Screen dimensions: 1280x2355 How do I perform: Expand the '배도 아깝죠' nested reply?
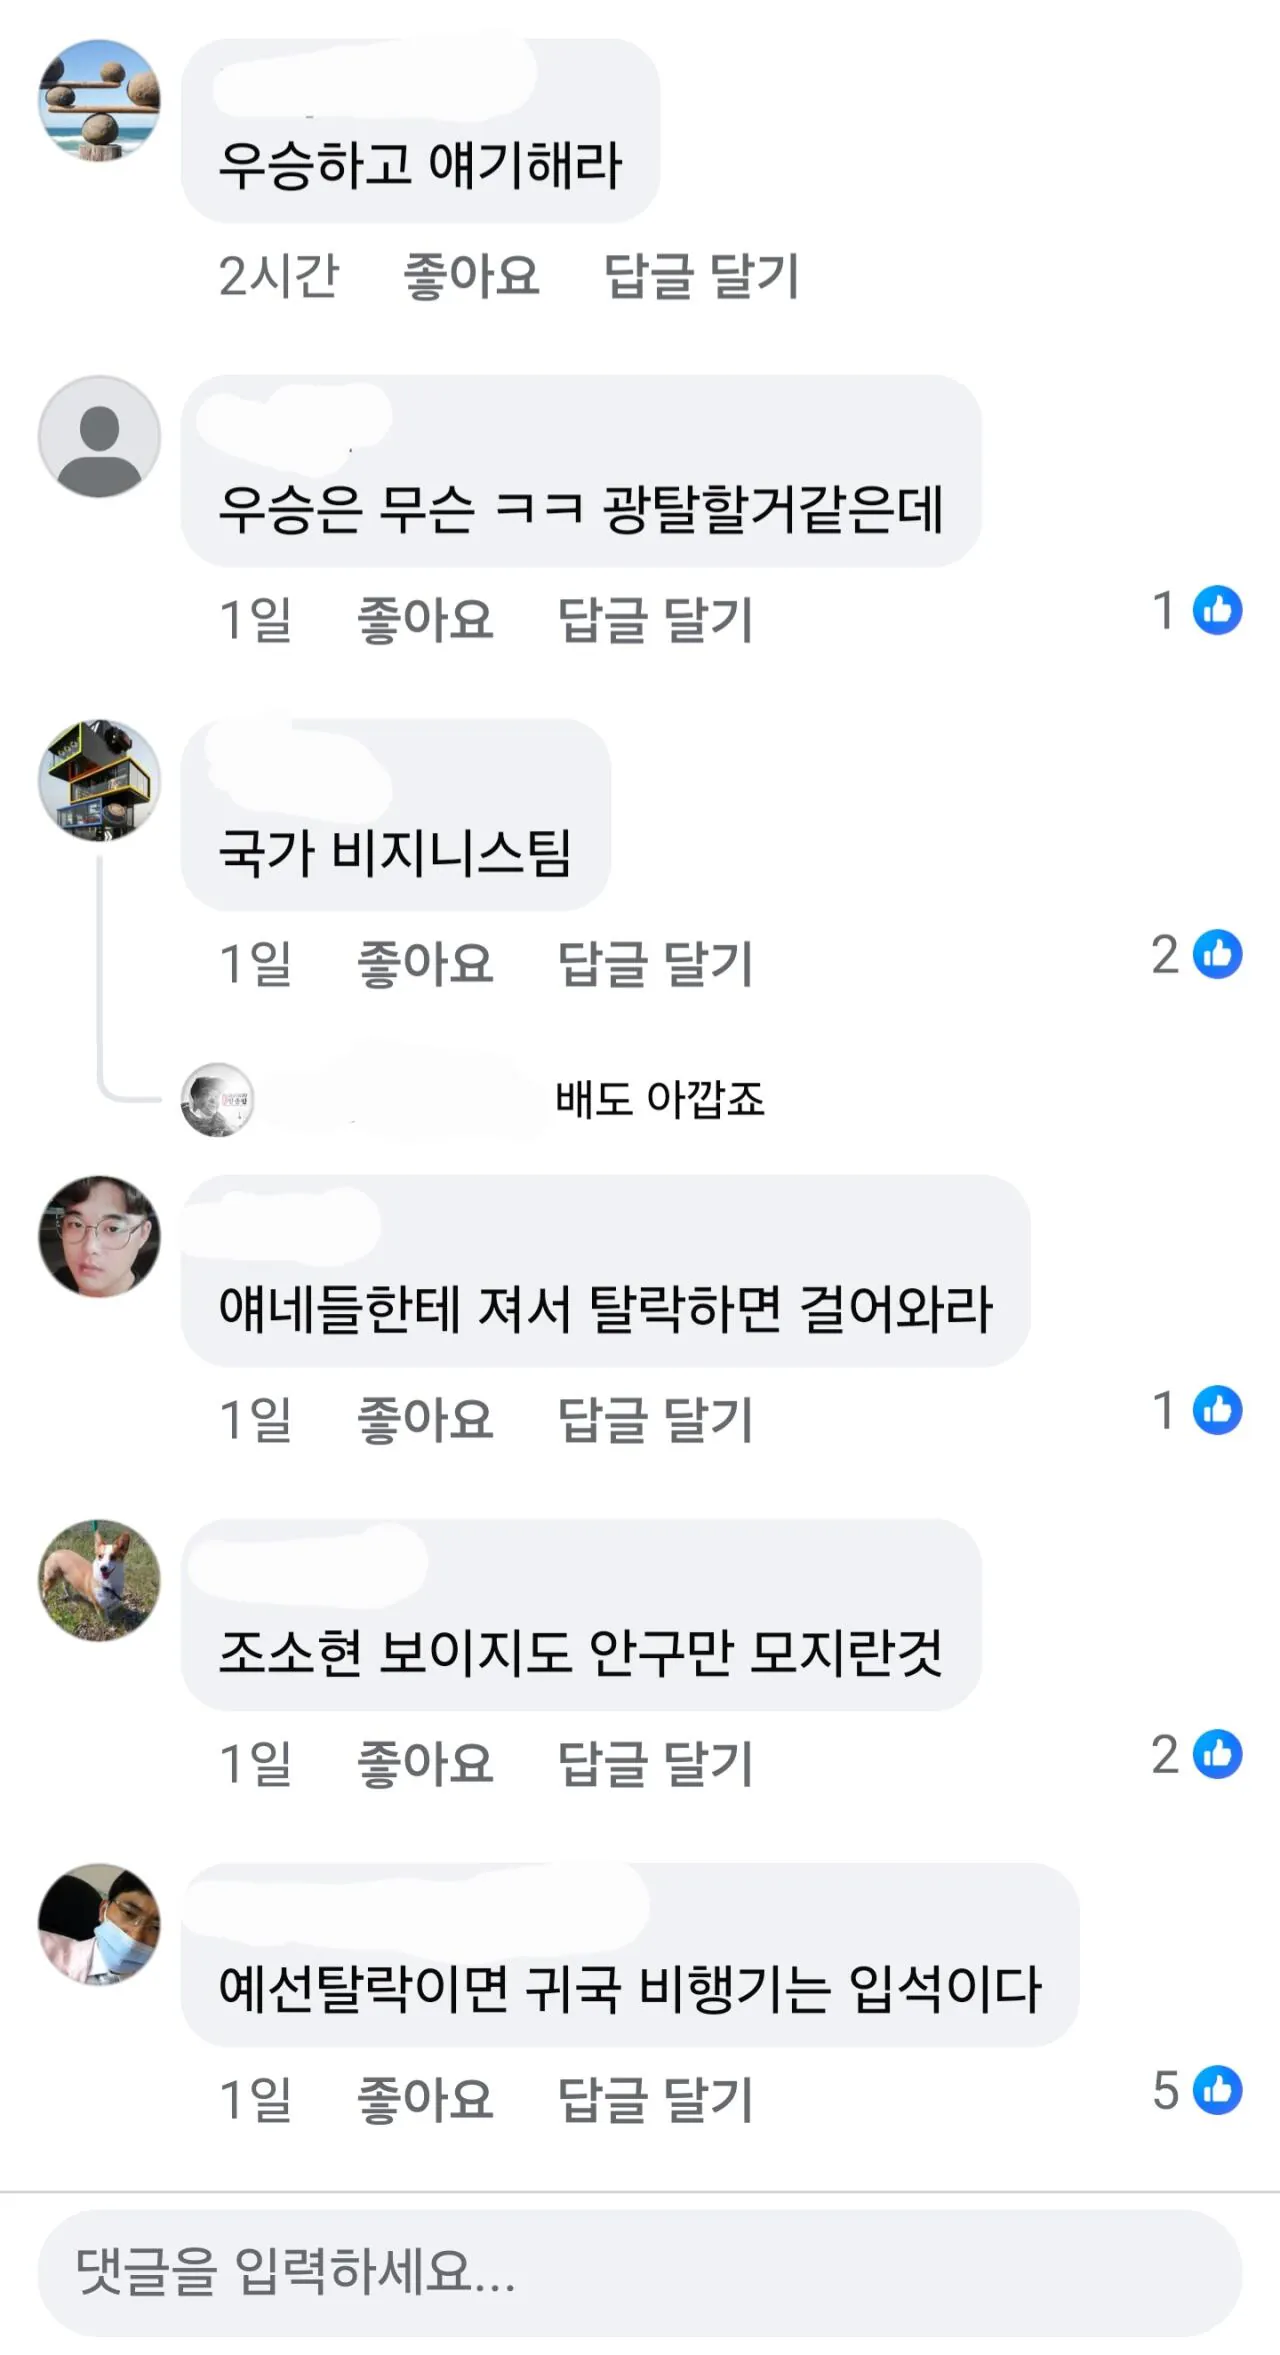(x=659, y=1099)
